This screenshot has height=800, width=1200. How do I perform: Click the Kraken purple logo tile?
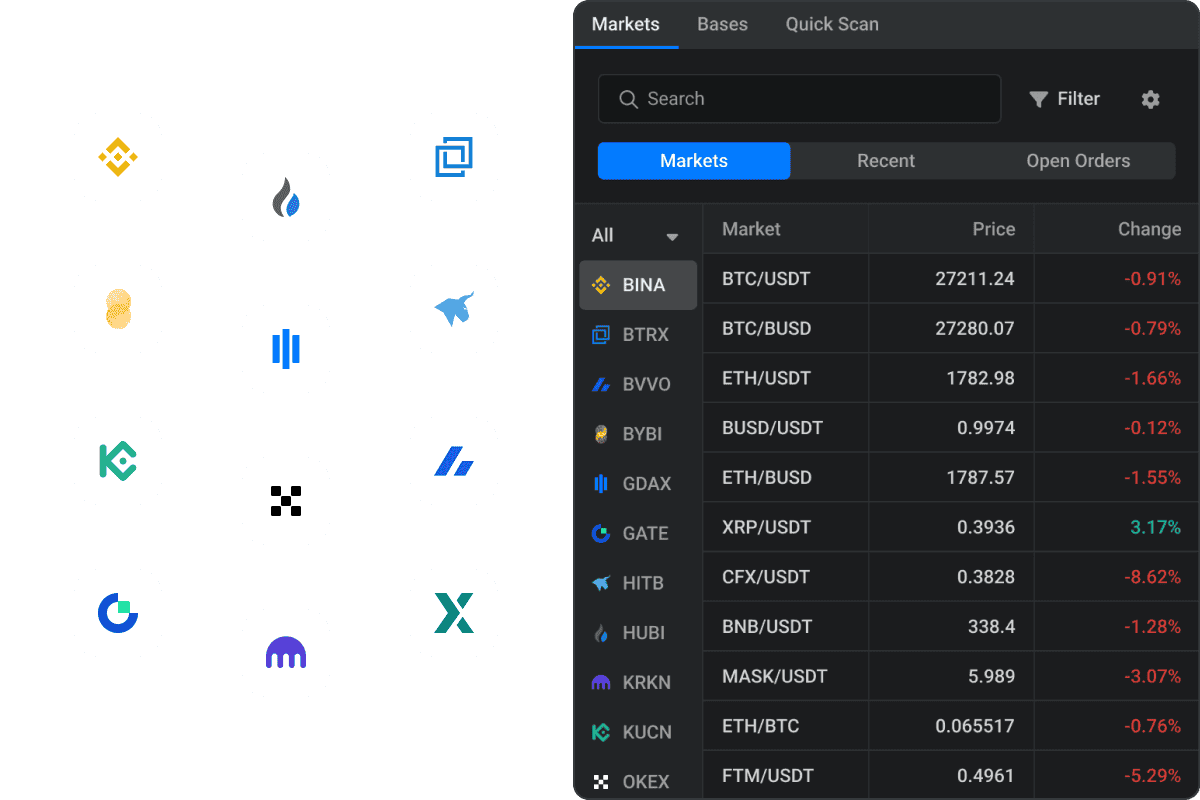click(286, 653)
